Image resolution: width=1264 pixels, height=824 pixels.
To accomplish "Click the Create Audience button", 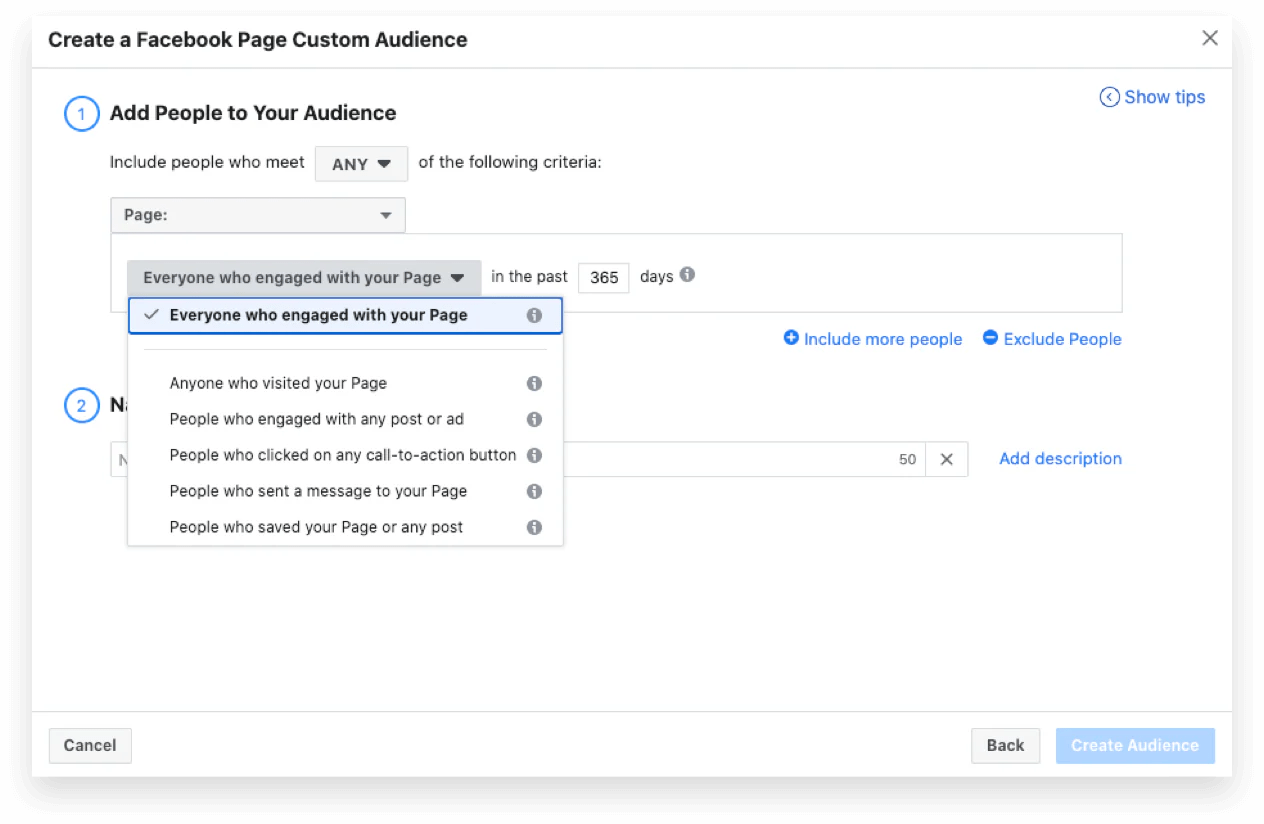I will click(1135, 745).
